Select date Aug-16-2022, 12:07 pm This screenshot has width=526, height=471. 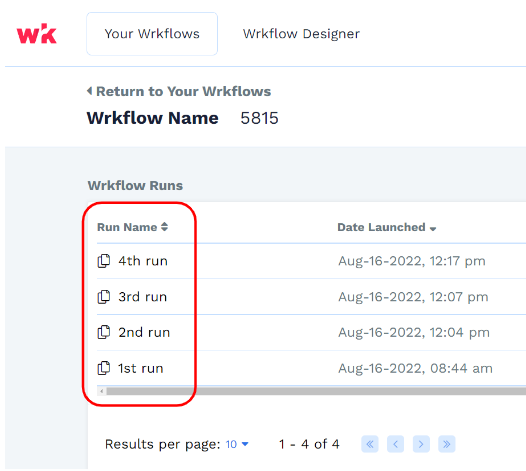413,297
